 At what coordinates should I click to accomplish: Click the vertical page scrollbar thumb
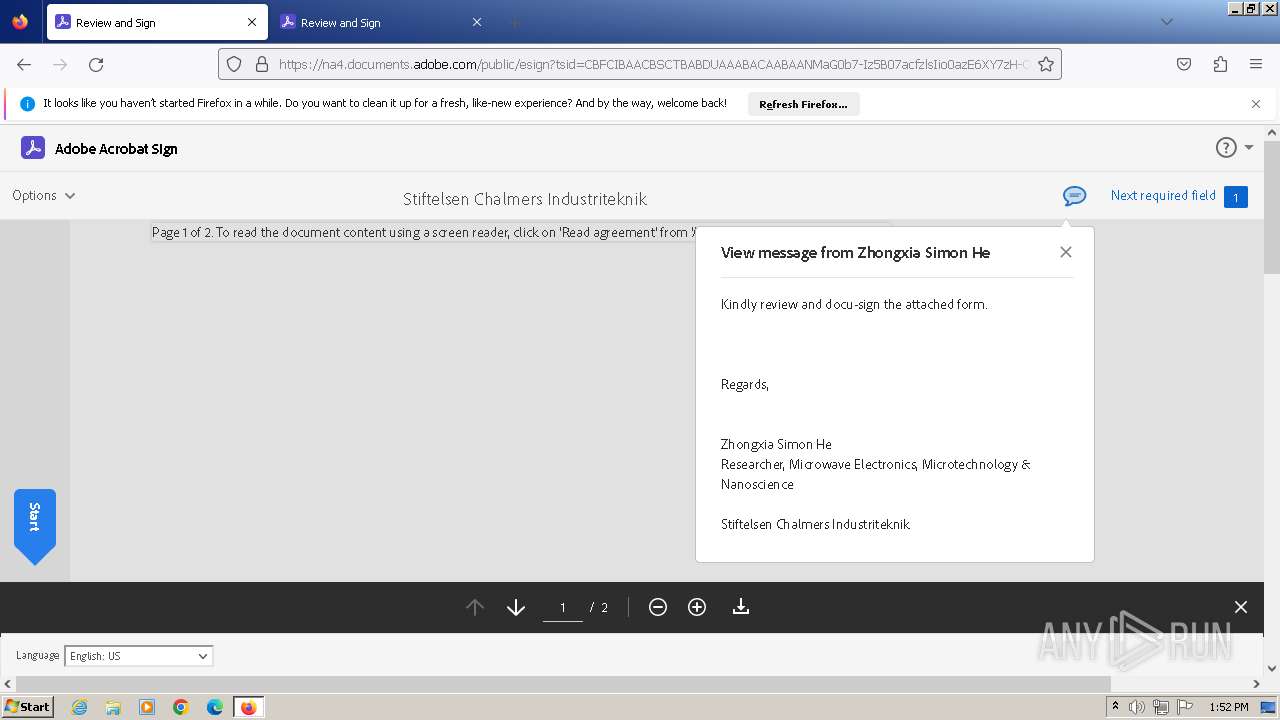(x=1272, y=207)
